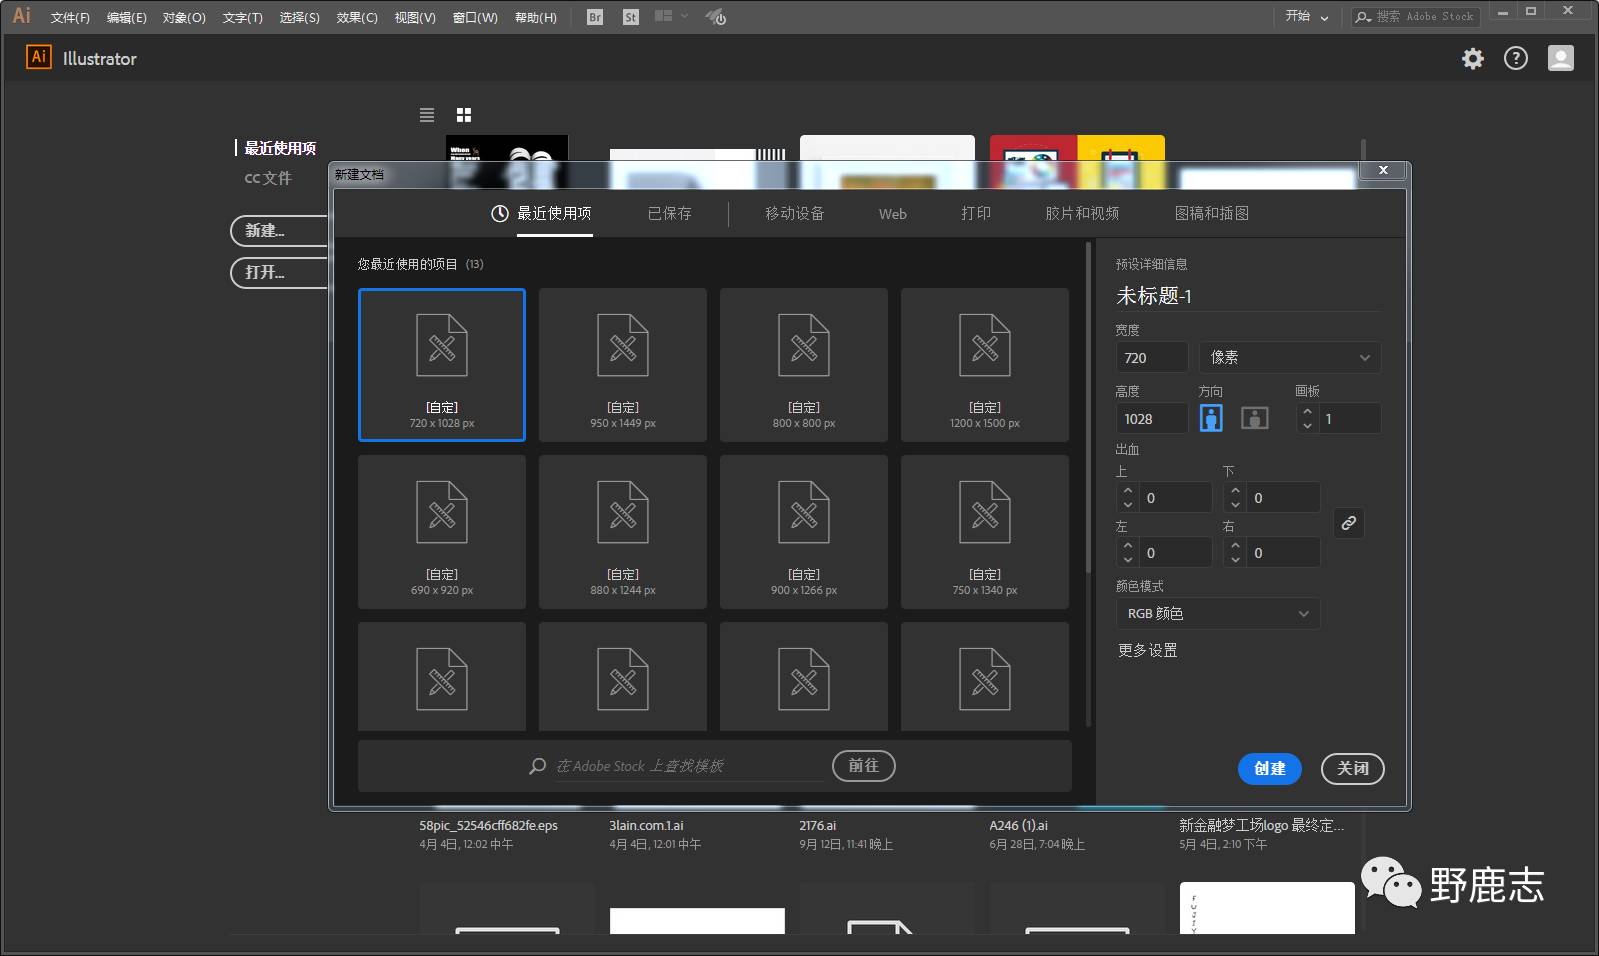This screenshot has height=956, width=1599.
Task: Open the 像素 units dropdown
Action: 1289,357
